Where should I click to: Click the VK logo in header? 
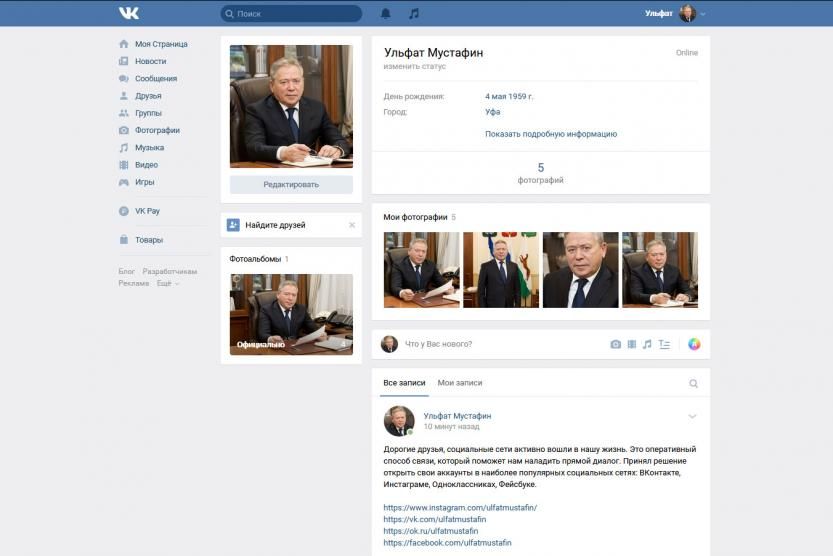(129, 13)
